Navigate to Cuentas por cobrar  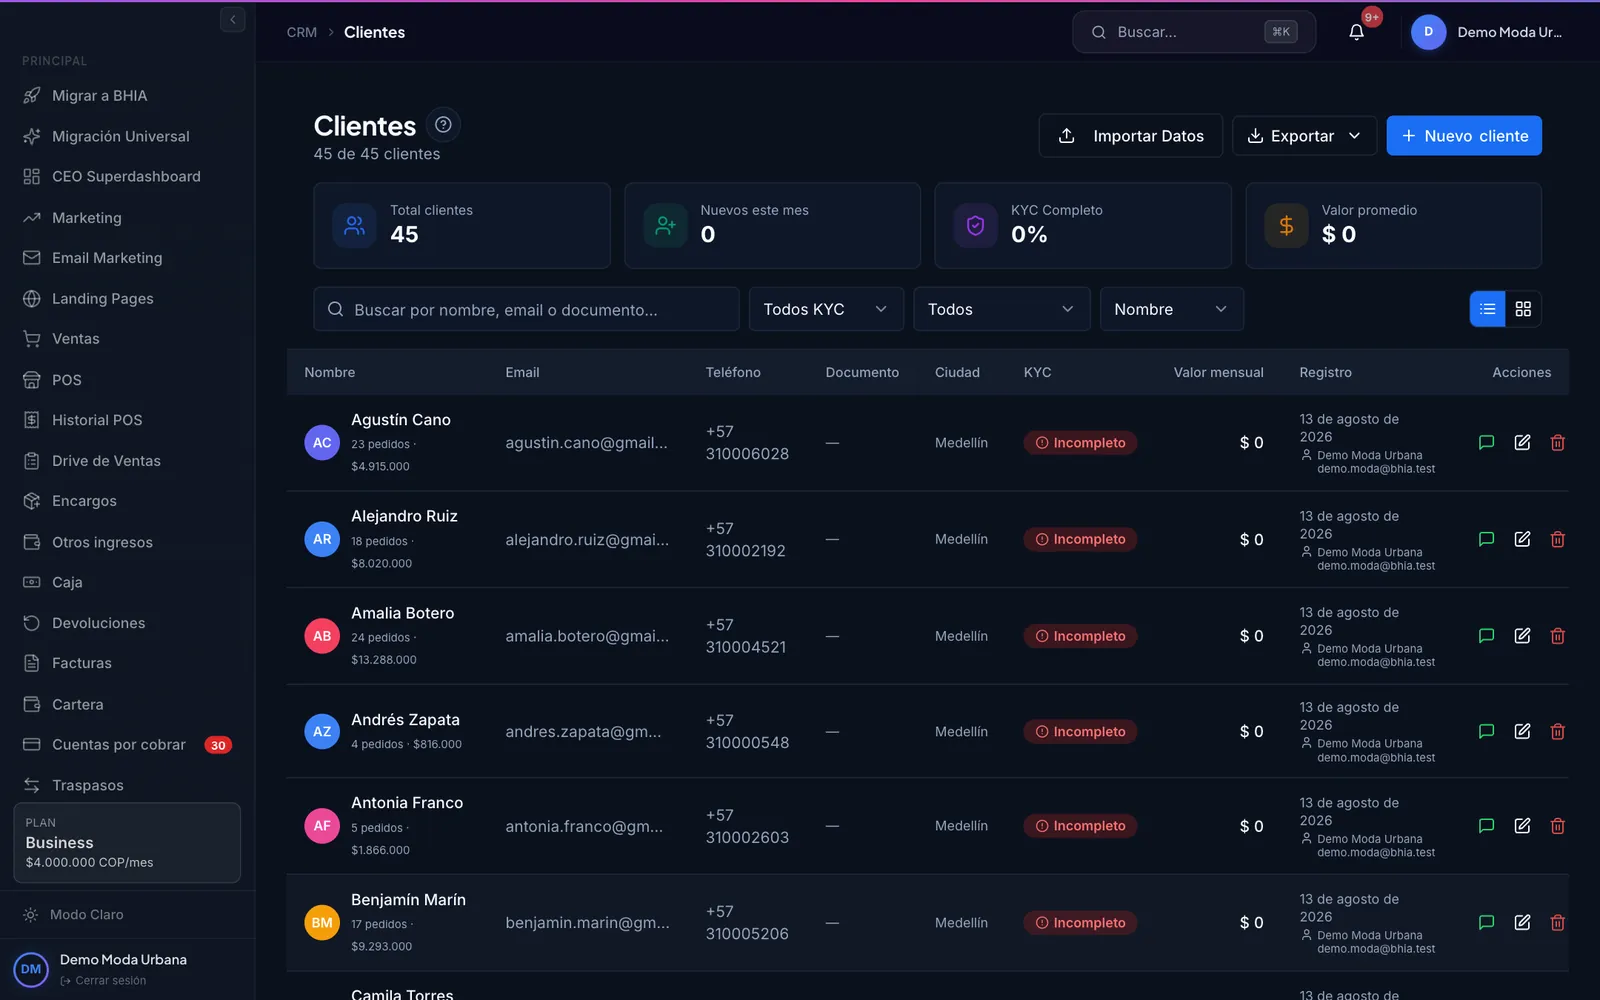coord(127,745)
